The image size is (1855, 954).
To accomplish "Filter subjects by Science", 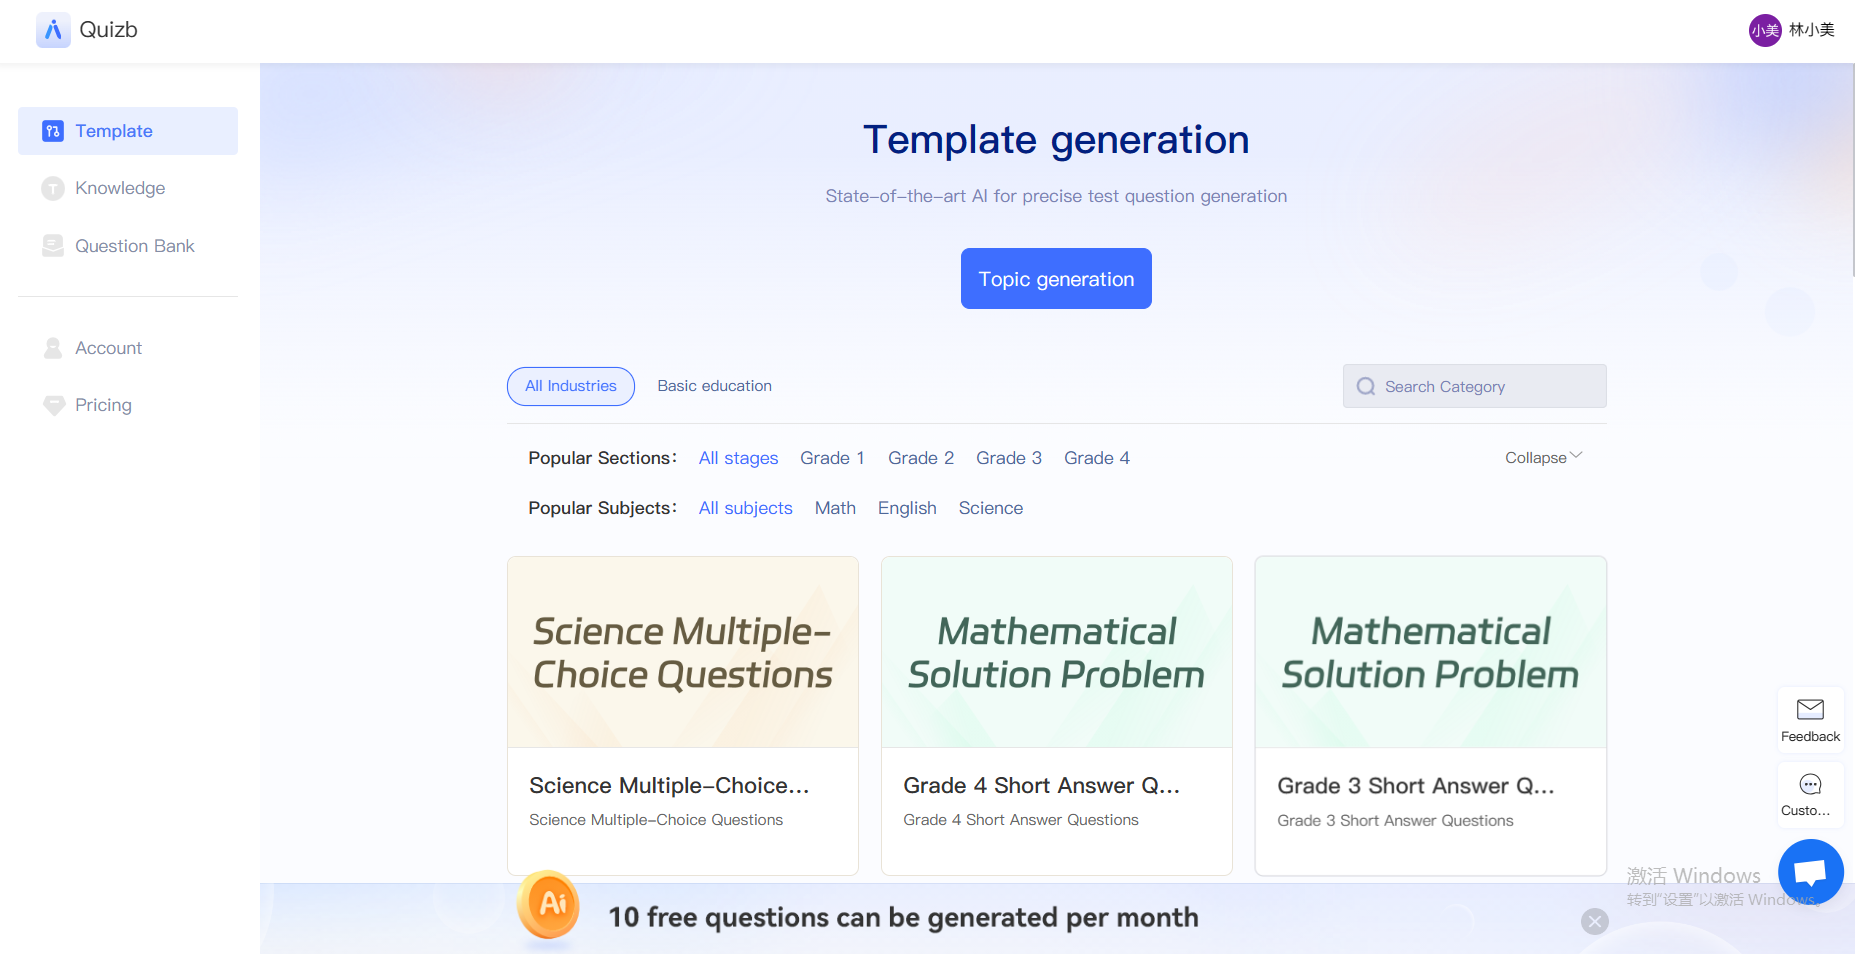I will pyautogui.click(x=991, y=508).
